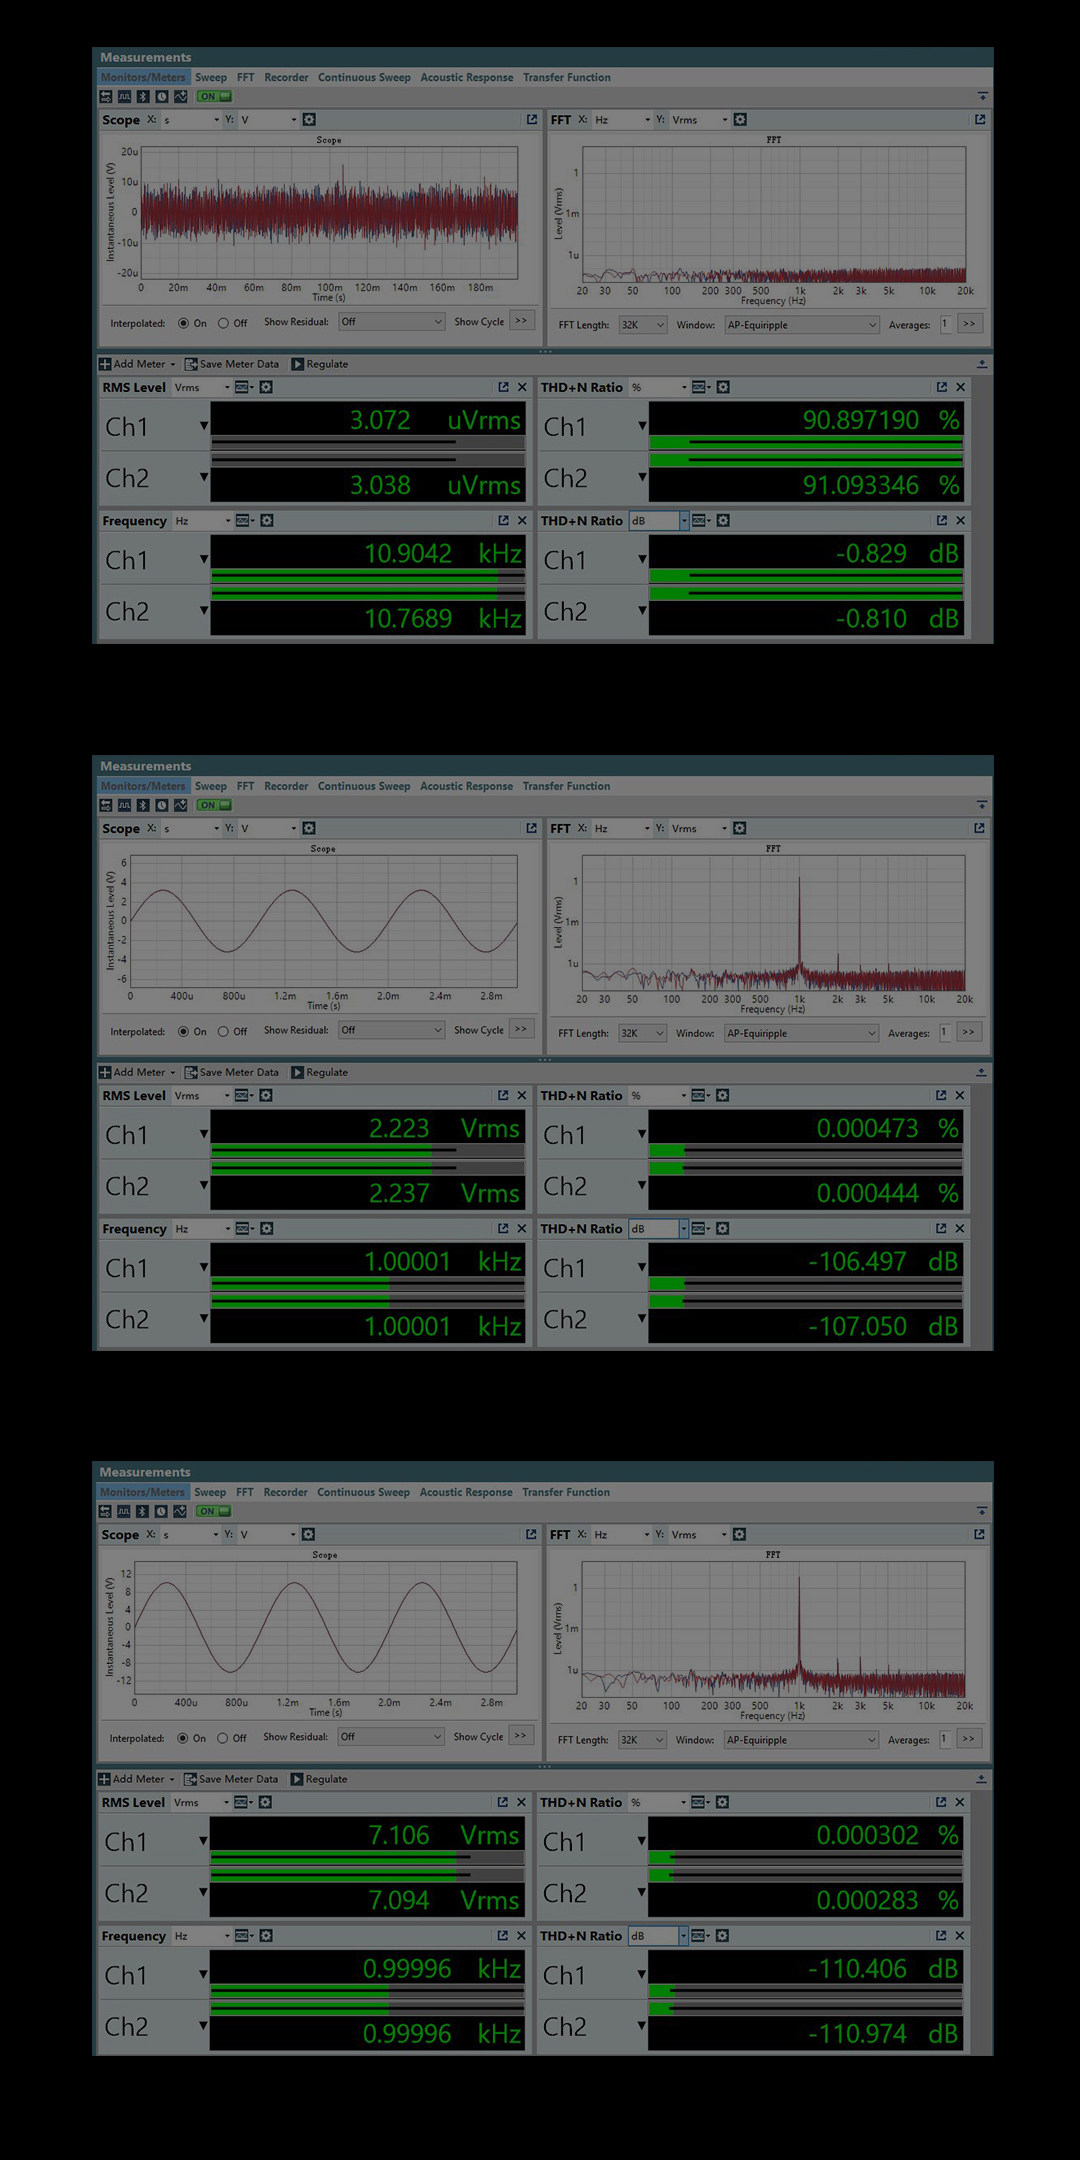This screenshot has width=1080, height=2160.
Task: Pop out the RMS Level meter showing 7.106 Vrms
Action: (x=502, y=1802)
